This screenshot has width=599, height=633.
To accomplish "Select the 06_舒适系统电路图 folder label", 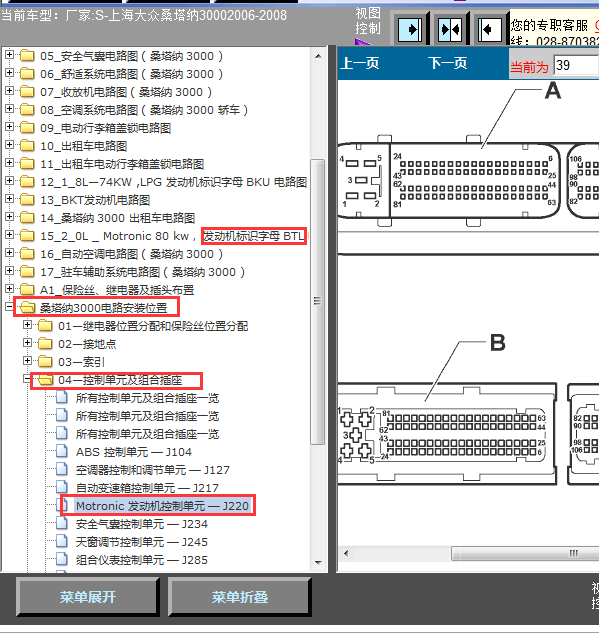I will [132, 74].
